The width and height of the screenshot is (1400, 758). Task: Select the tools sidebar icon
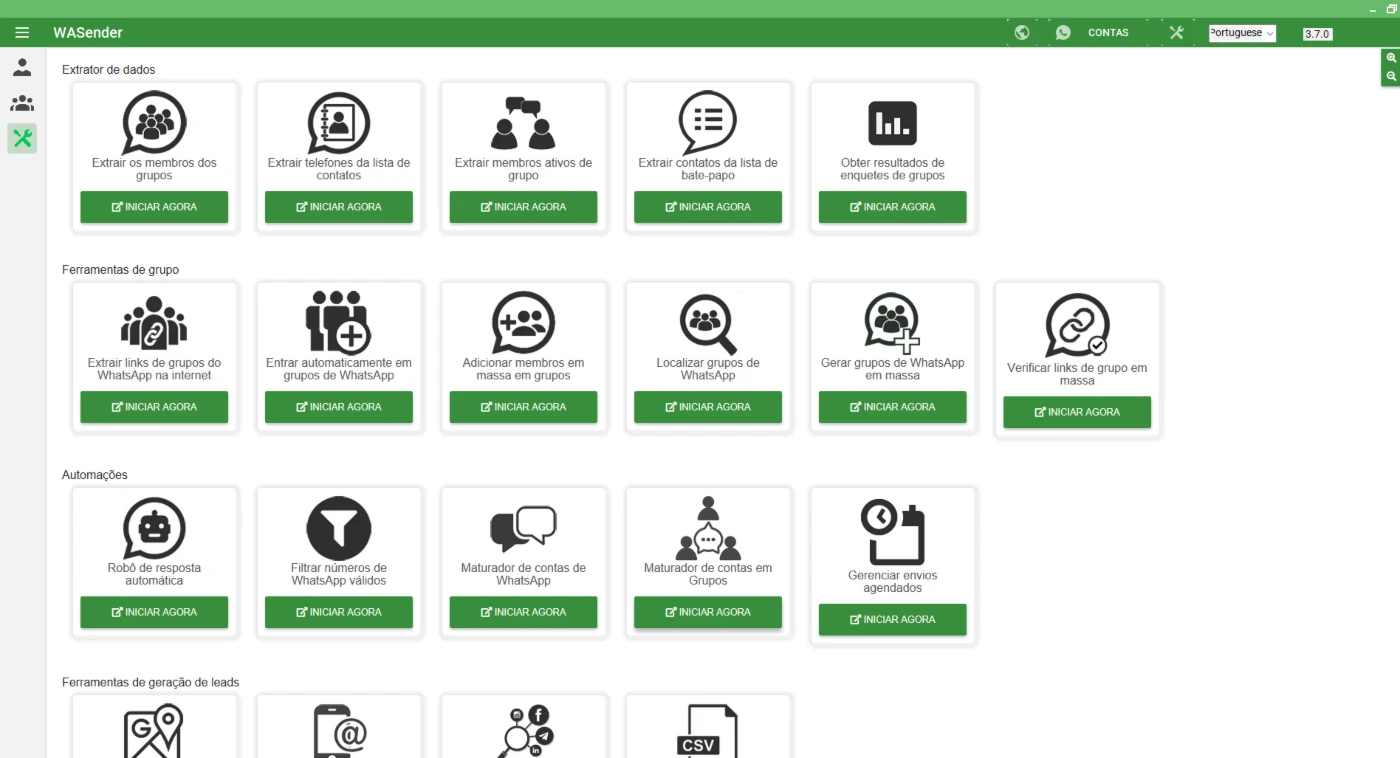(x=22, y=138)
